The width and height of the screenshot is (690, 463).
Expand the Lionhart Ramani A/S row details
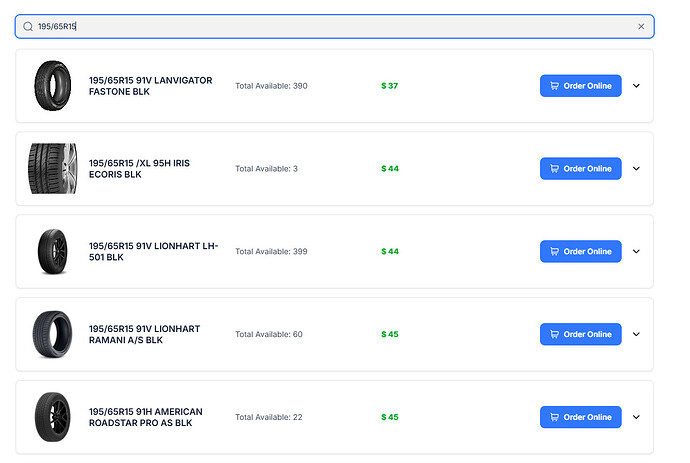636,334
